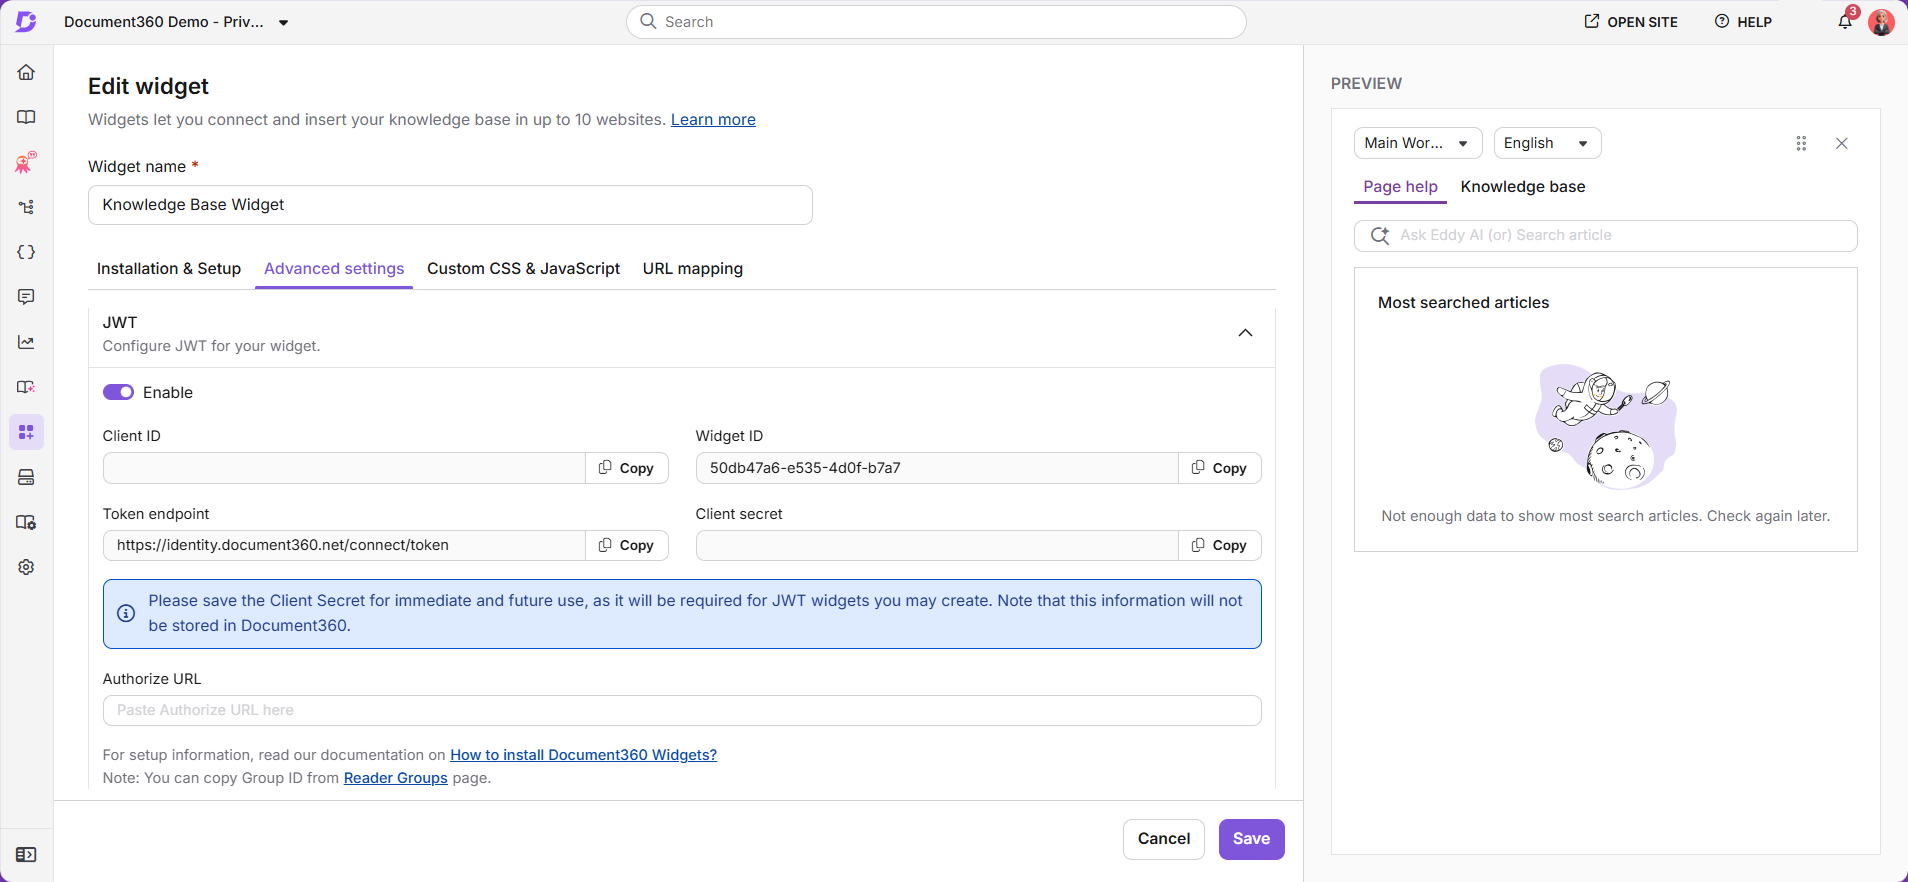Click the Ask Eddy AI search field
The image size is (1908, 882).
point(1606,235)
